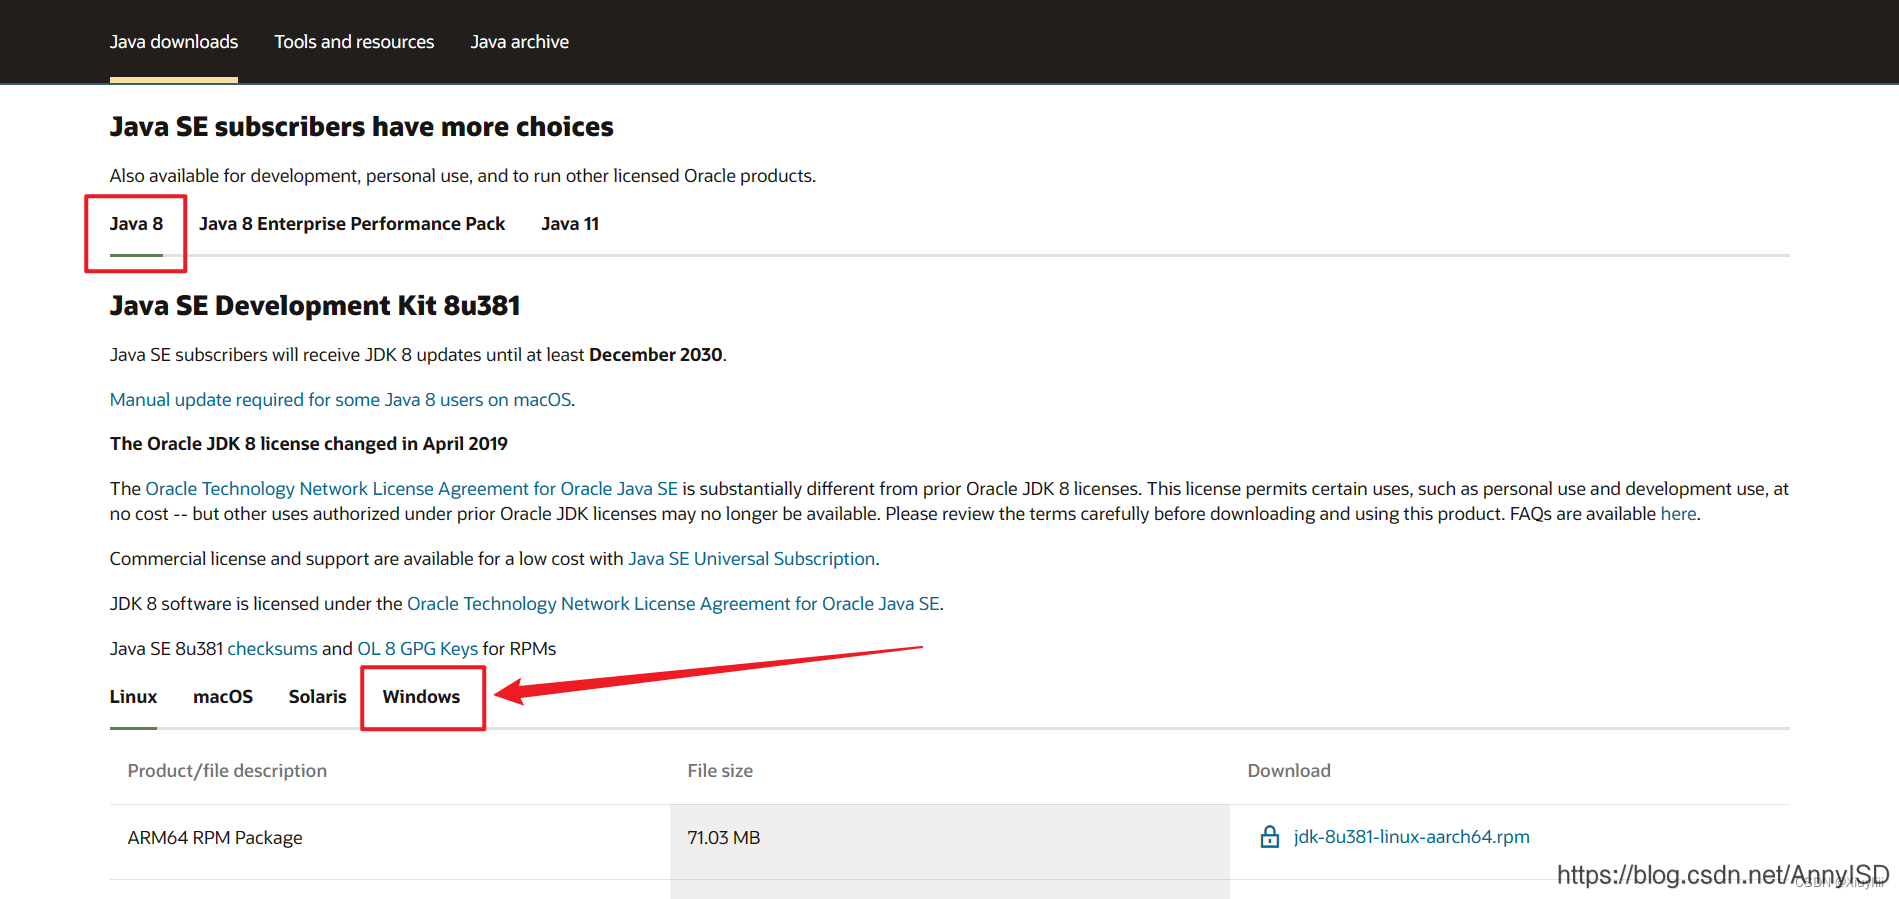Image resolution: width=1899 pixels, height=899 pixels.
Task: Click the 'Product/file description' column header
Action: 227,771
